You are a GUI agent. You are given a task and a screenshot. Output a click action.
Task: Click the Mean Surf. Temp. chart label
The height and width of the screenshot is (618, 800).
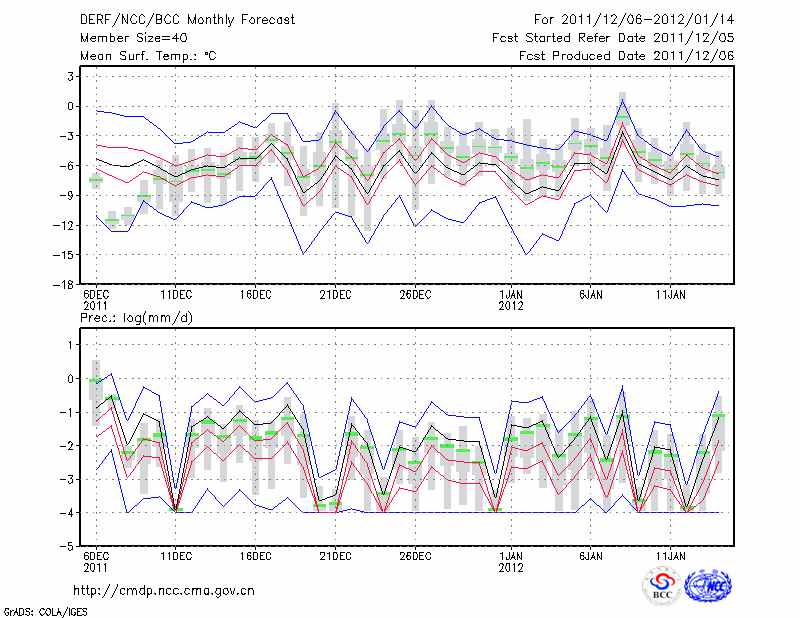point(148,56)
